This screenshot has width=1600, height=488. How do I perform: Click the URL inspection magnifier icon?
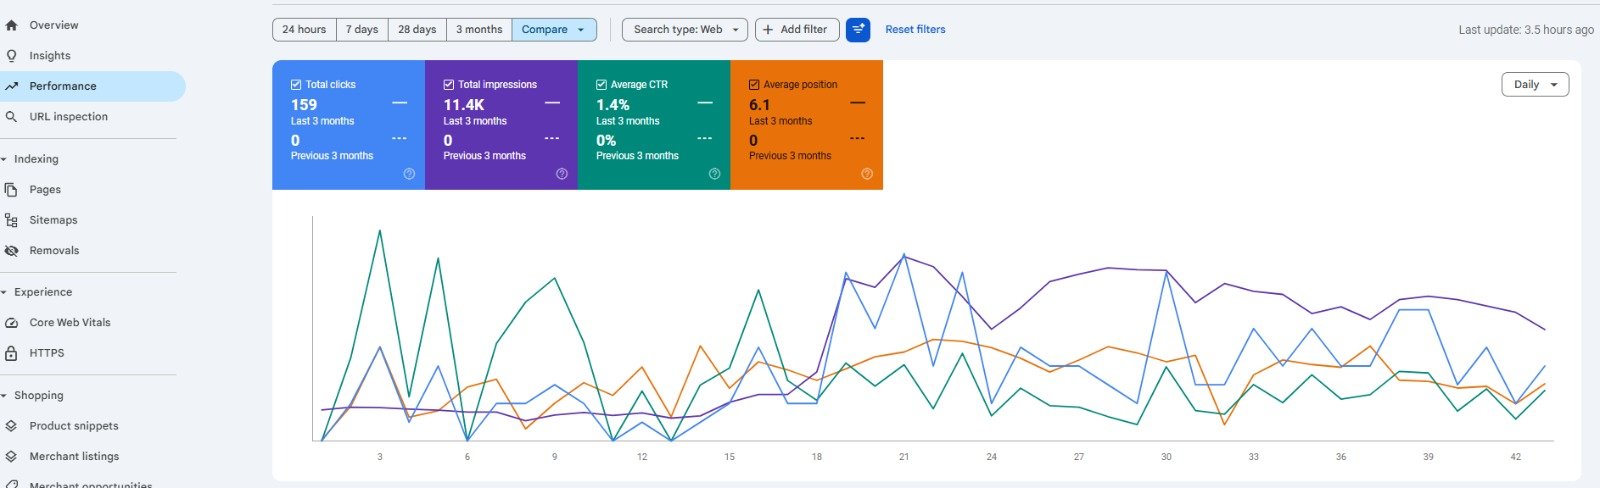pyautogui.click(x=11, y=117)
